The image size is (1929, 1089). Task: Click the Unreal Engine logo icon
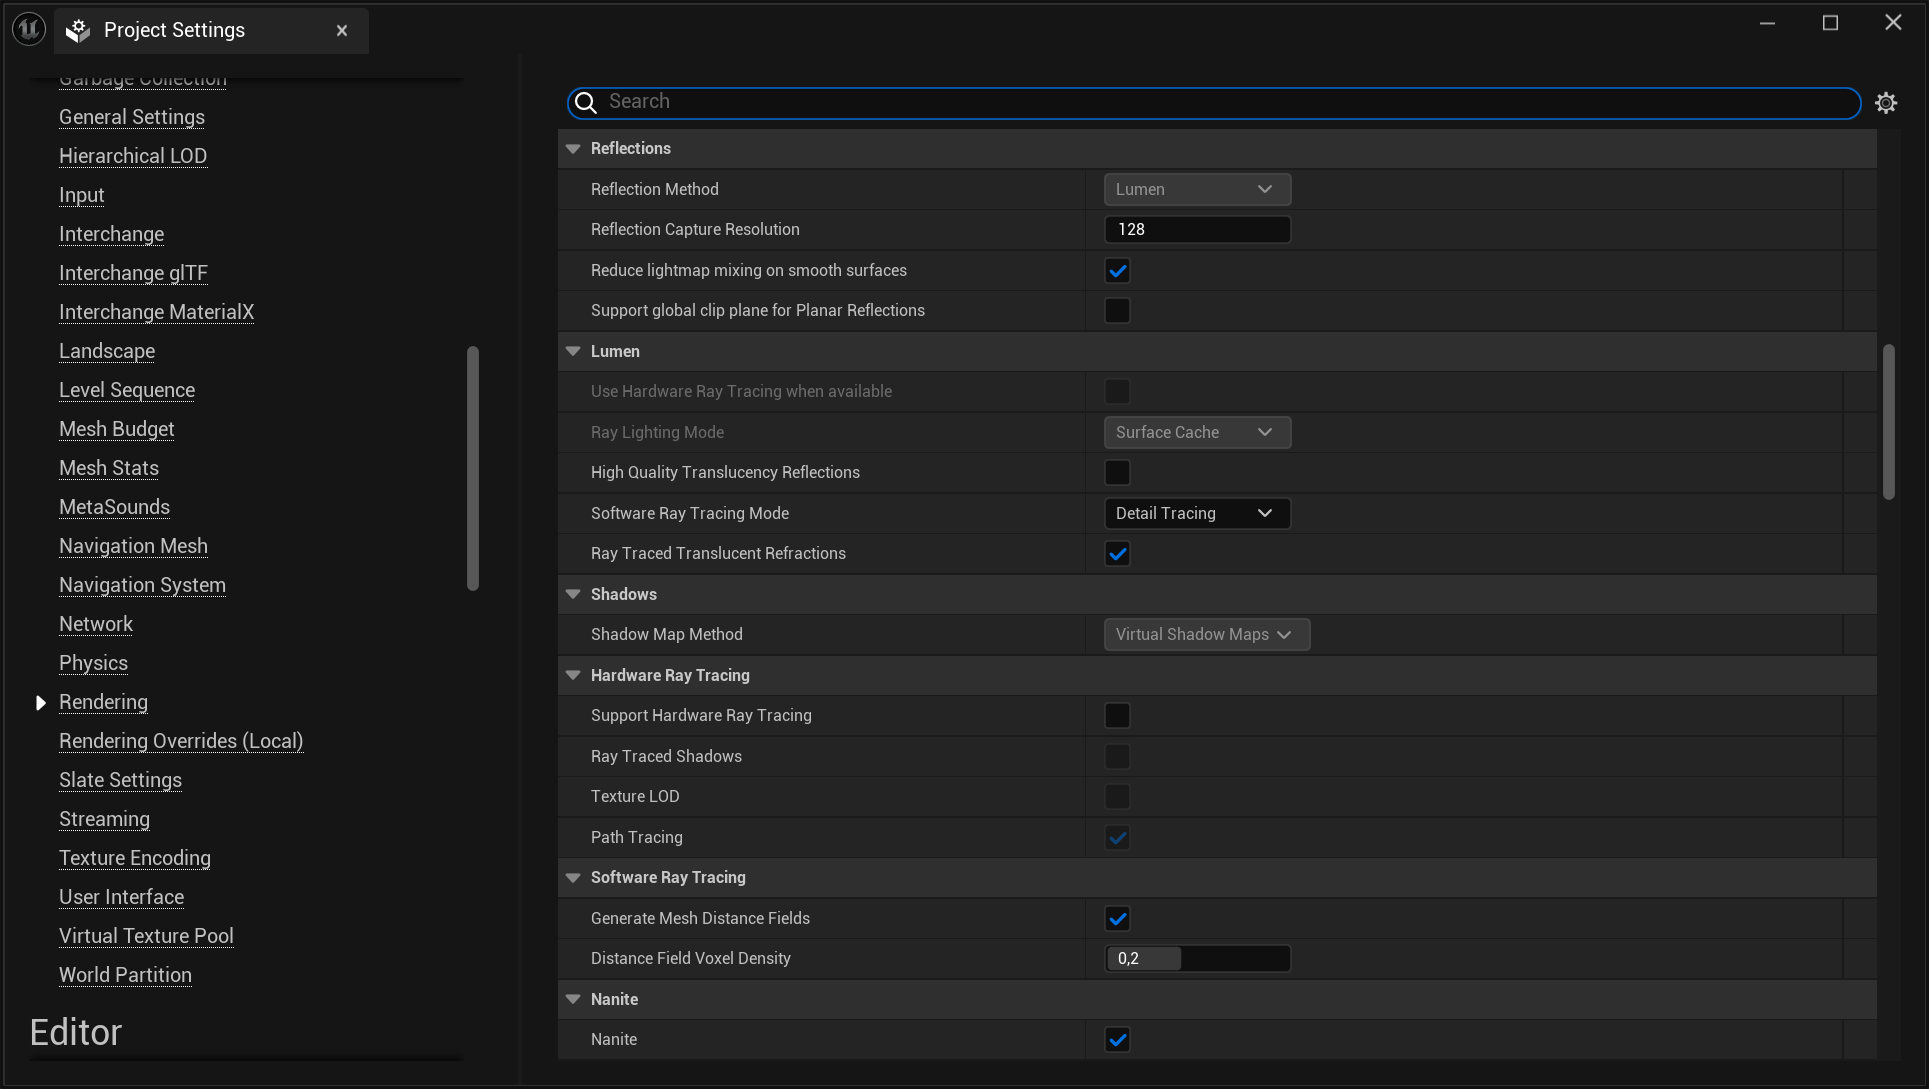[28, 29]
